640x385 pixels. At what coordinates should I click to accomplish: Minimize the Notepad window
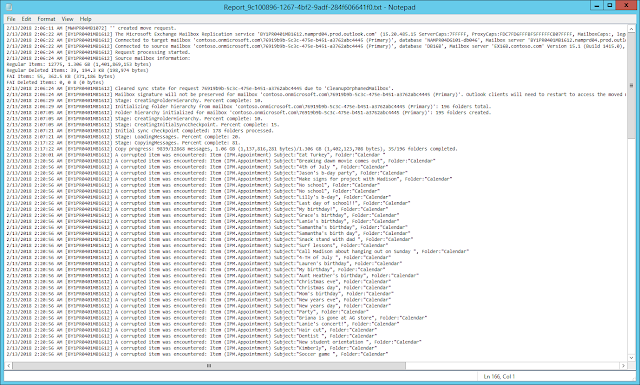tap(596, 5)
